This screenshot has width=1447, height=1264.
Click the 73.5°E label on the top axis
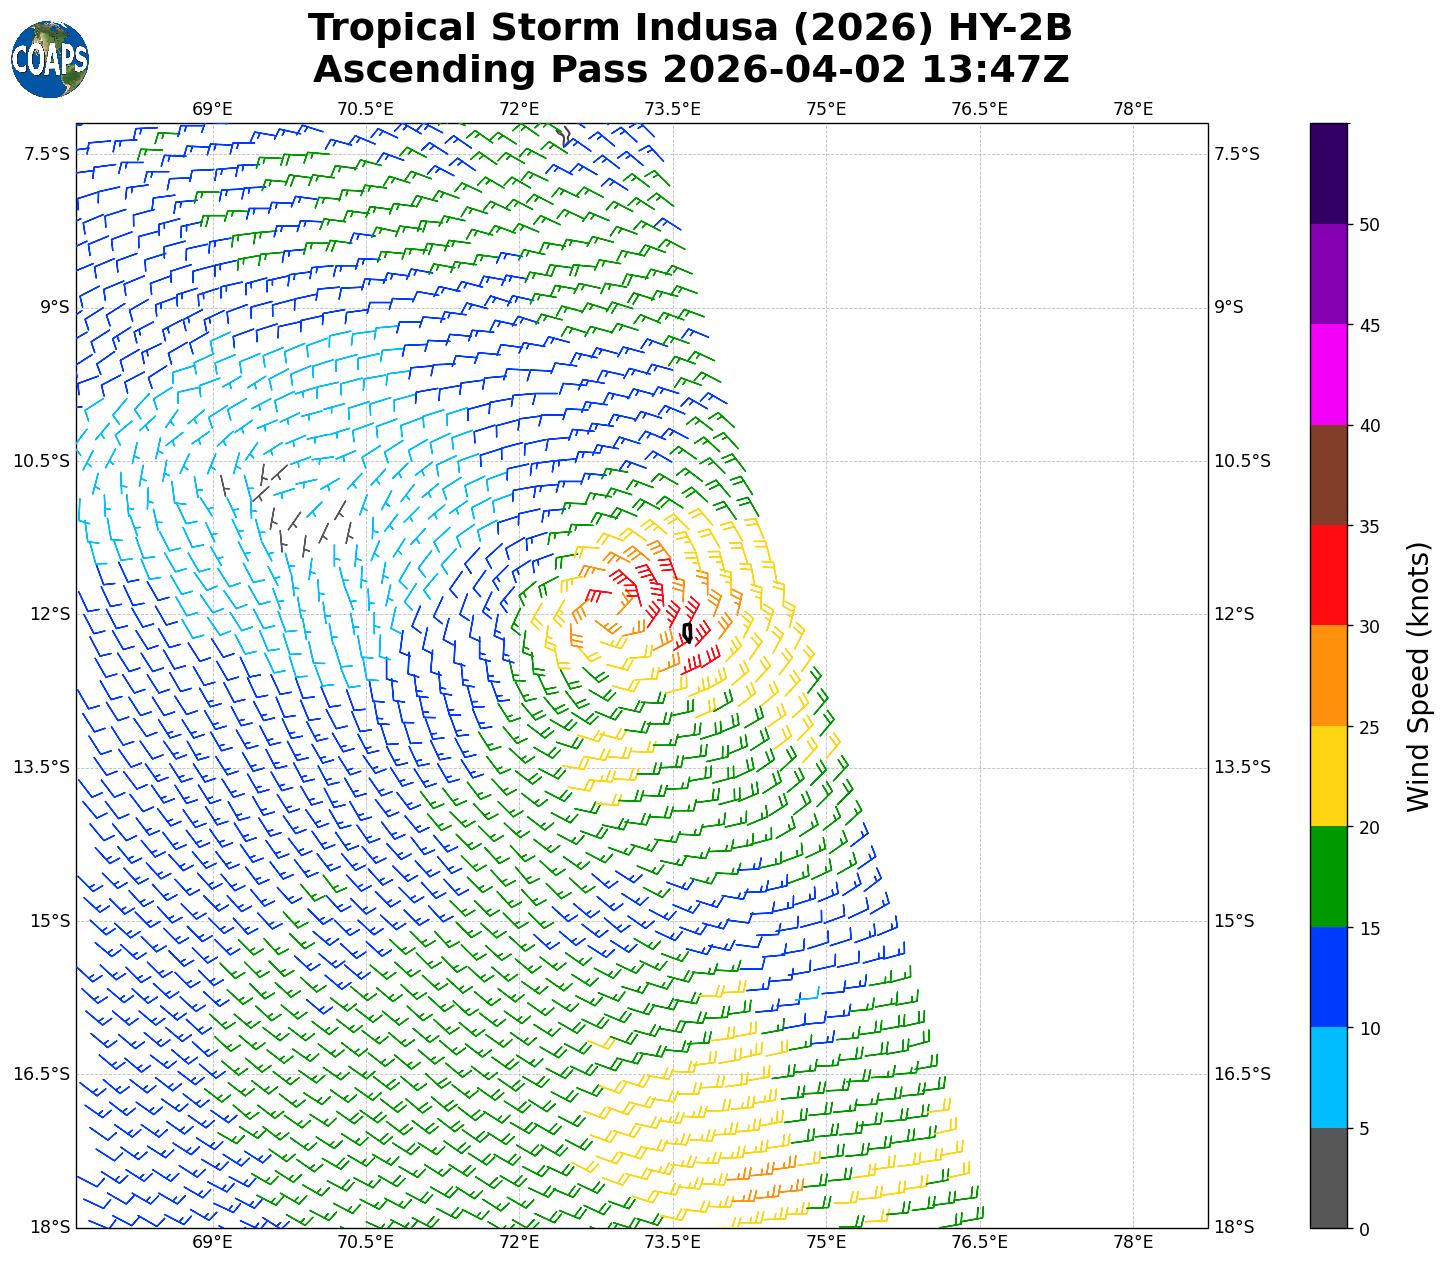tap(672, 108)
